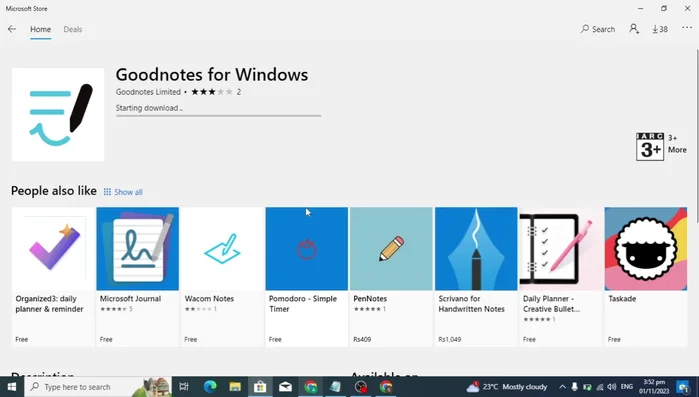Click the microphone icon in the tray
This screenshot has width=699, height=397.
[575, 387]
